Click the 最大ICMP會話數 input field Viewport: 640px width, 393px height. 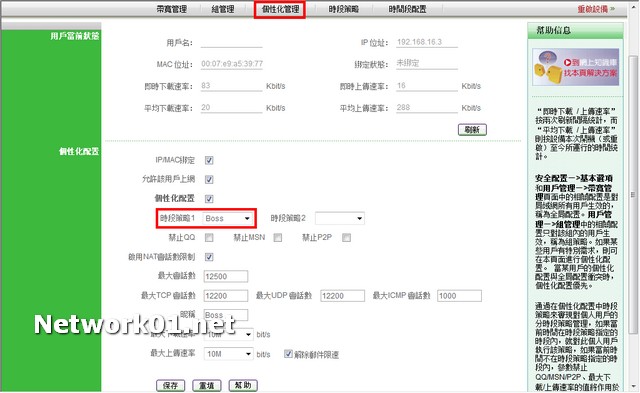(459, 296)
